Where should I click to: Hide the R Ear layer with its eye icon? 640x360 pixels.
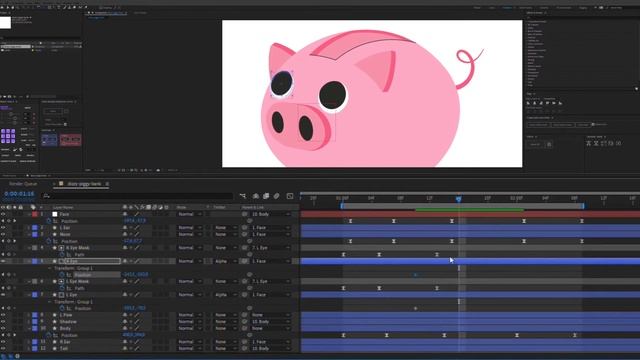point(3,342)
